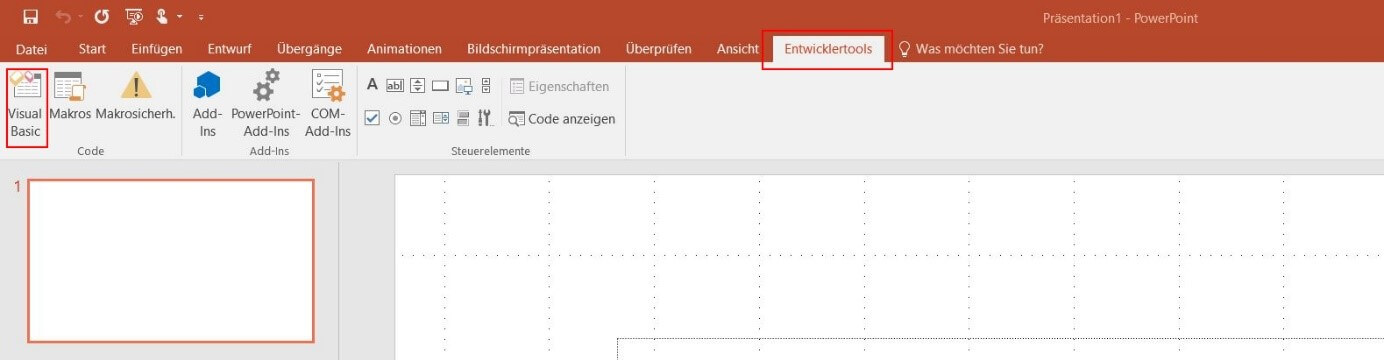Open the Customize Quick Access Toolbar dropdown
Screen dimensions: 1384x360
click(x=201, y=18)
